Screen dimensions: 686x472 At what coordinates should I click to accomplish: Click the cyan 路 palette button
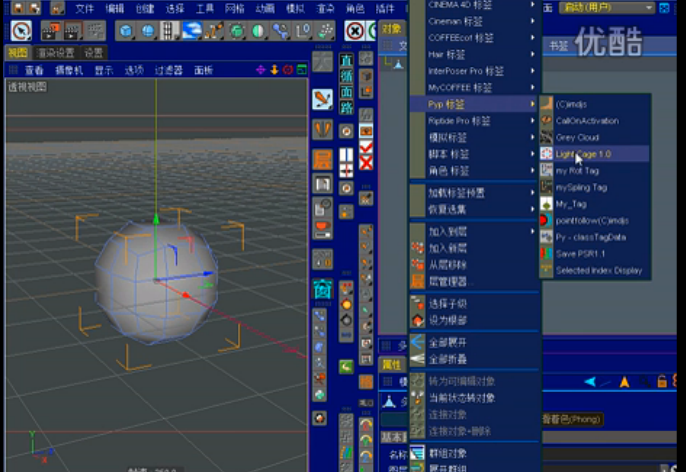pyautogui.click(x=346, y=108)
